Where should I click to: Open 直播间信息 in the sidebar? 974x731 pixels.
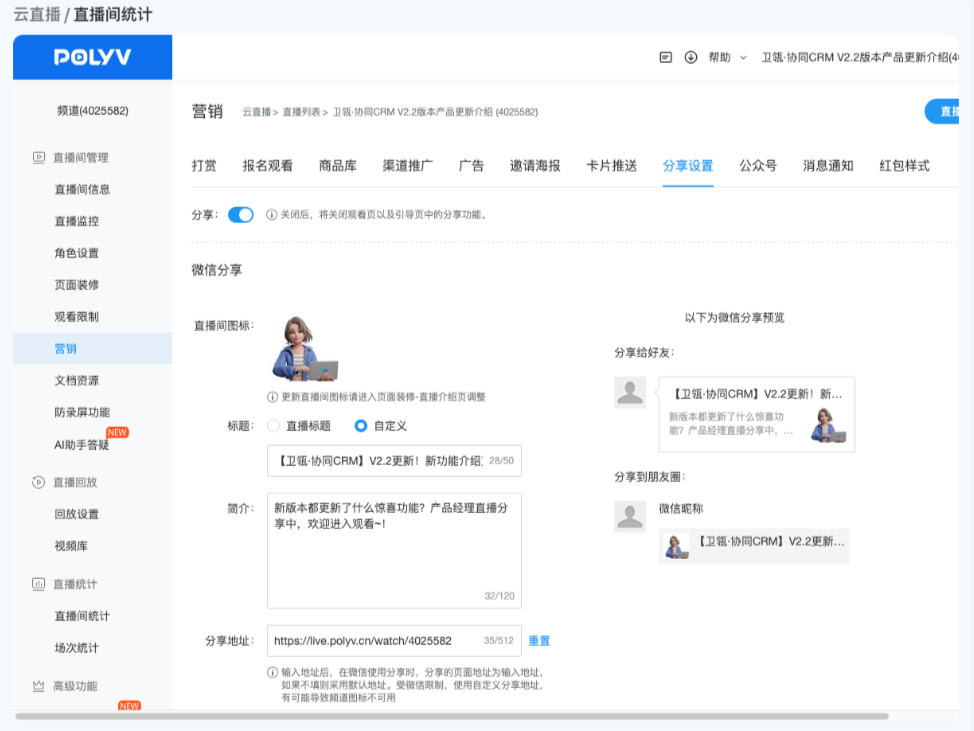[82, 189]
